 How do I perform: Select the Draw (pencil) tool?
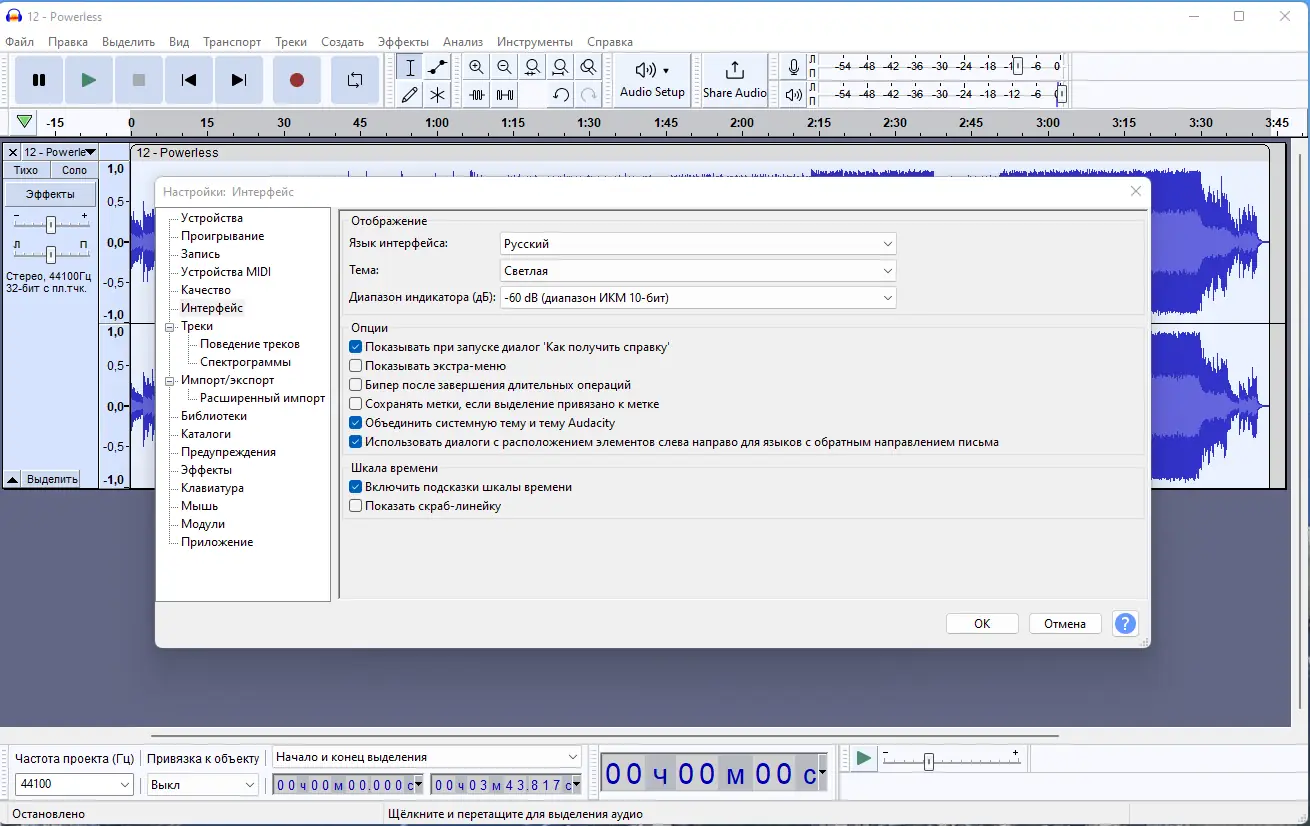click(409, 95)
